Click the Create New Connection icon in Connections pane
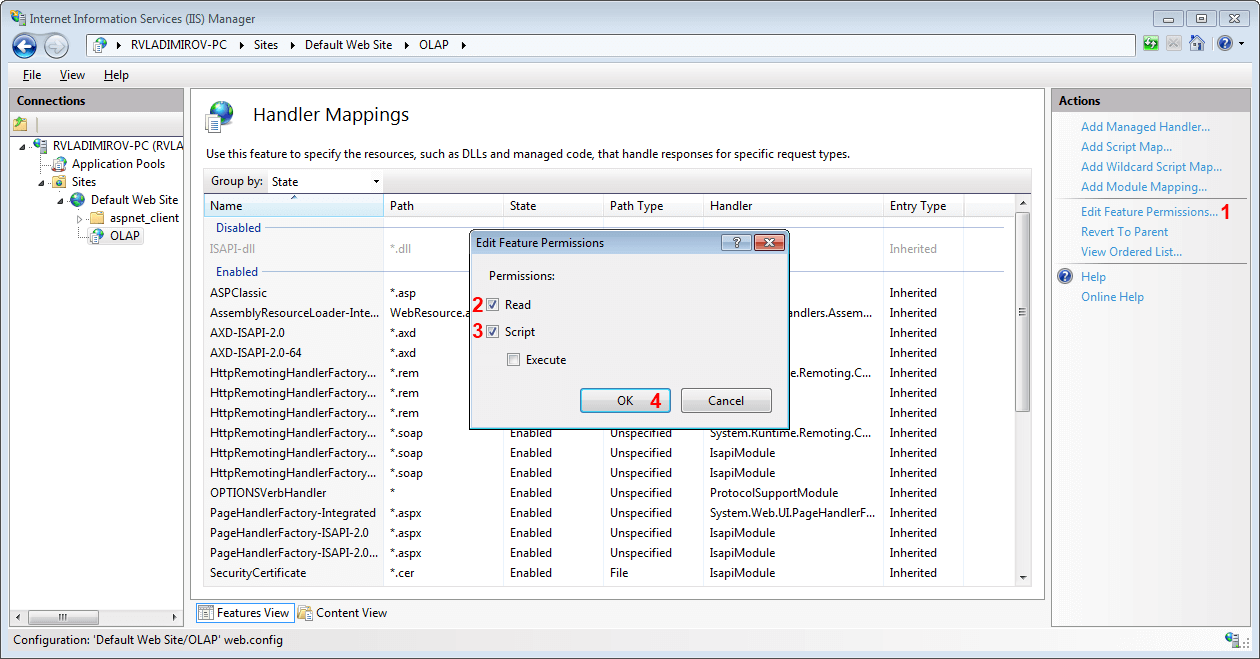1260x659 pixels. [20, 122]
